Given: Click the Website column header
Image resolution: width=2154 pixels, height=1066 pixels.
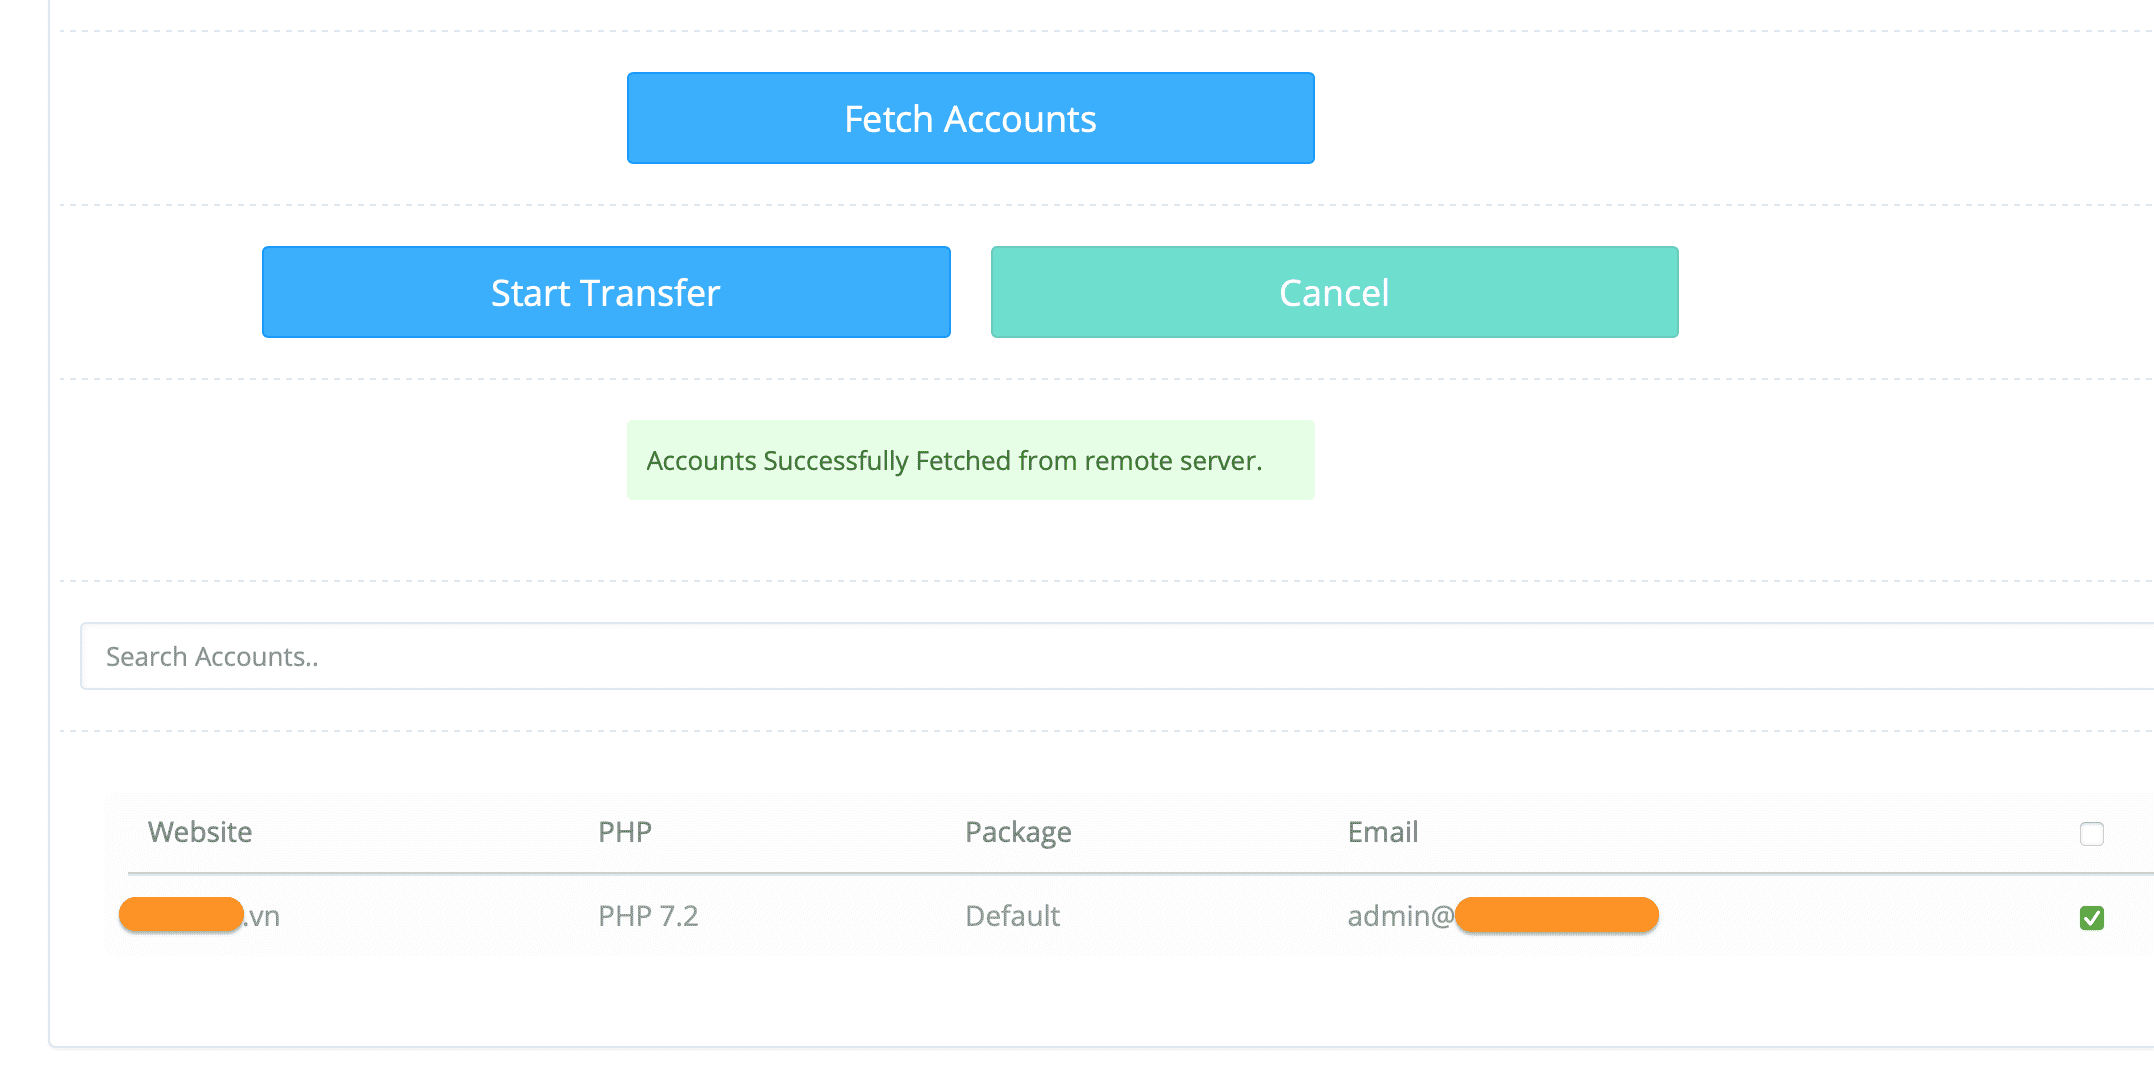Looking at the screenshot, I should [x=200, y=832].
